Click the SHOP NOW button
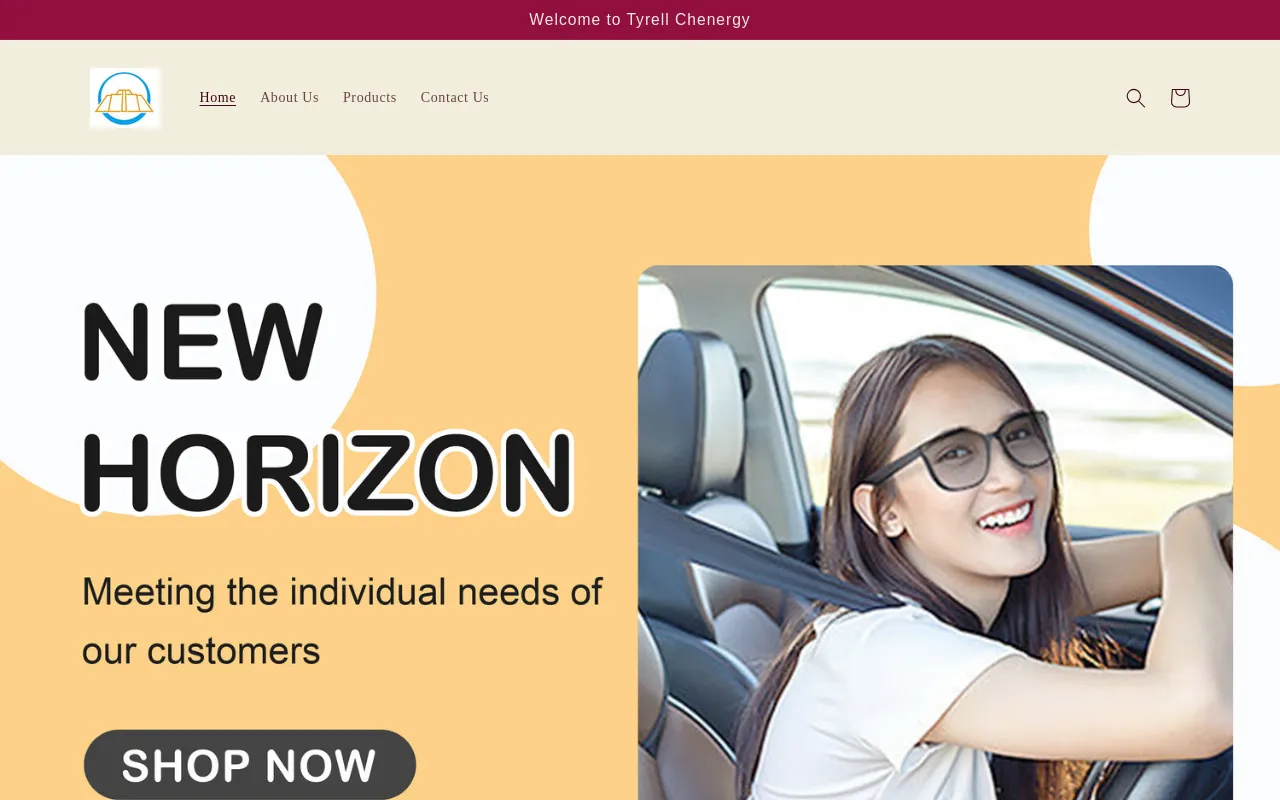This screenshot has height=800, width=1280. [249, 765]
